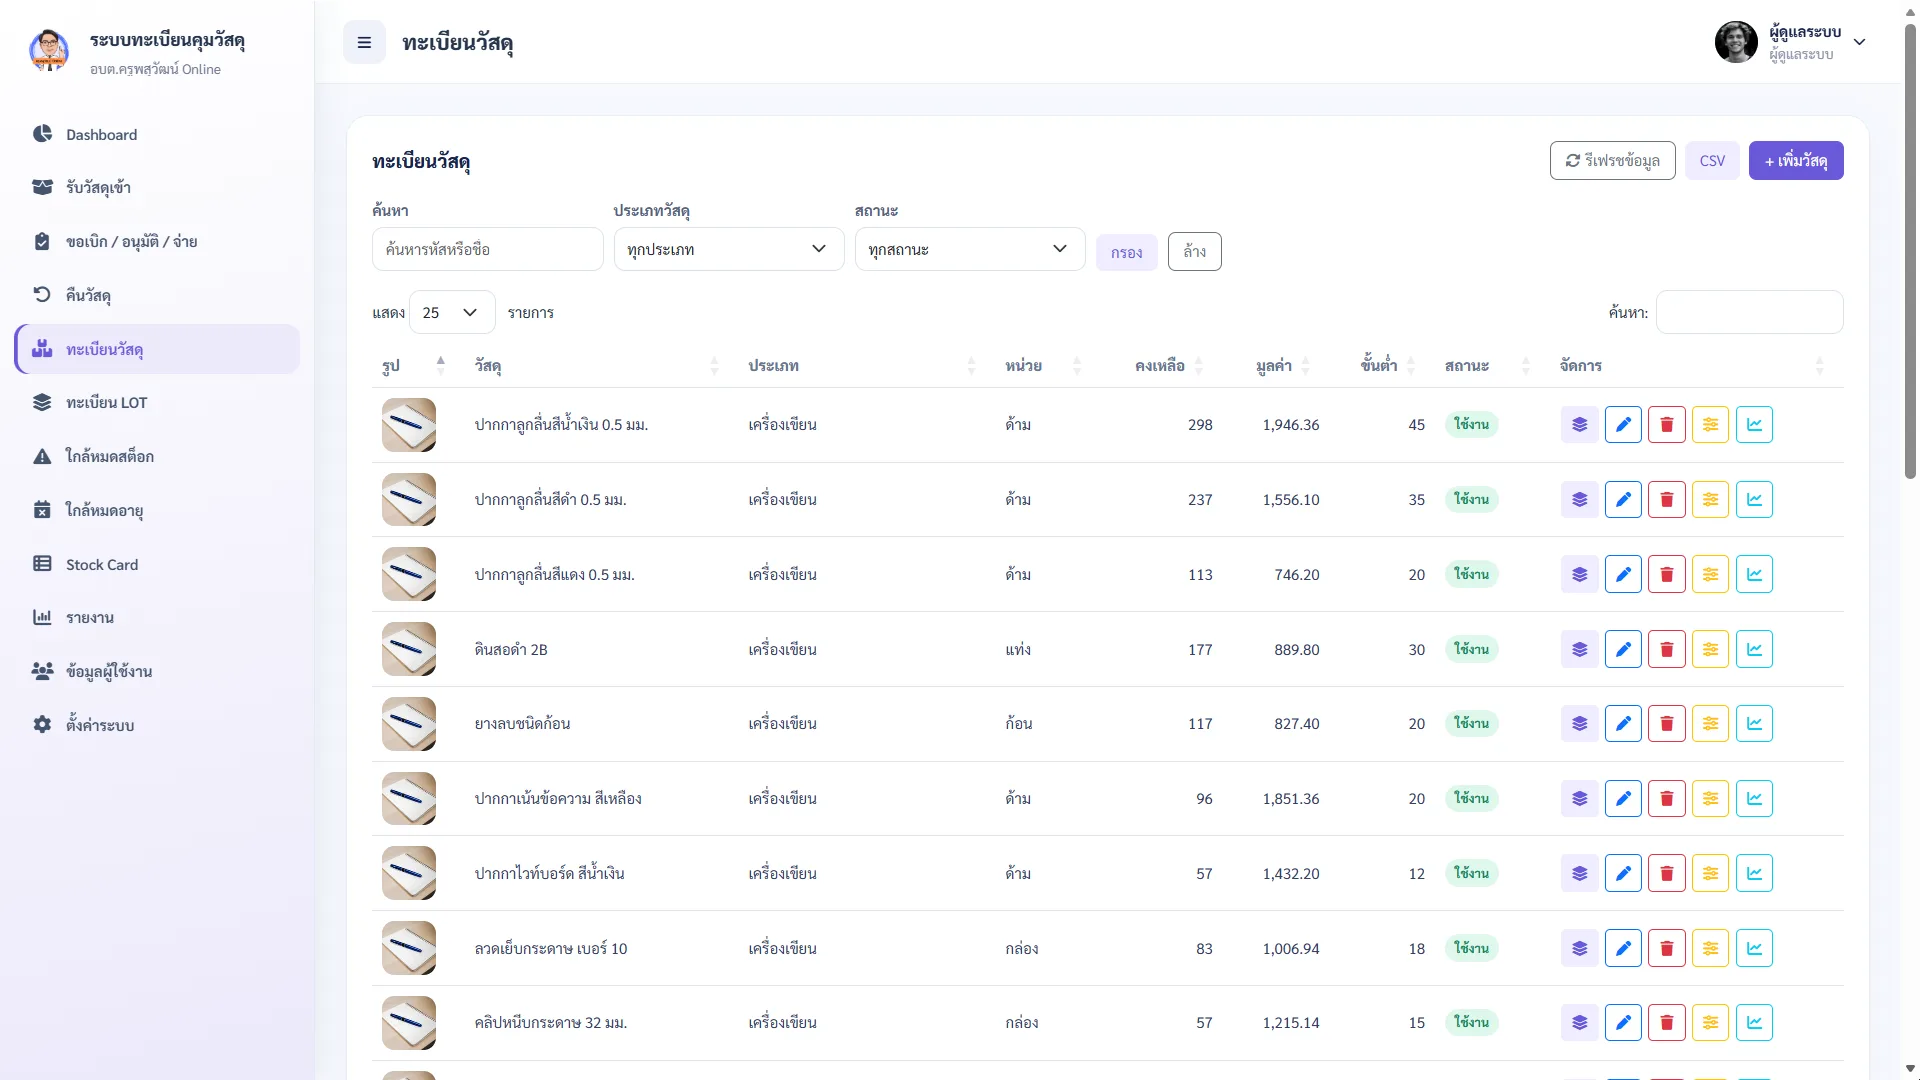The image size is (1920, 1080).
Task: Focus the table ค้นหา: search box
Action: pyautogui.click(x=1749, y=312)
